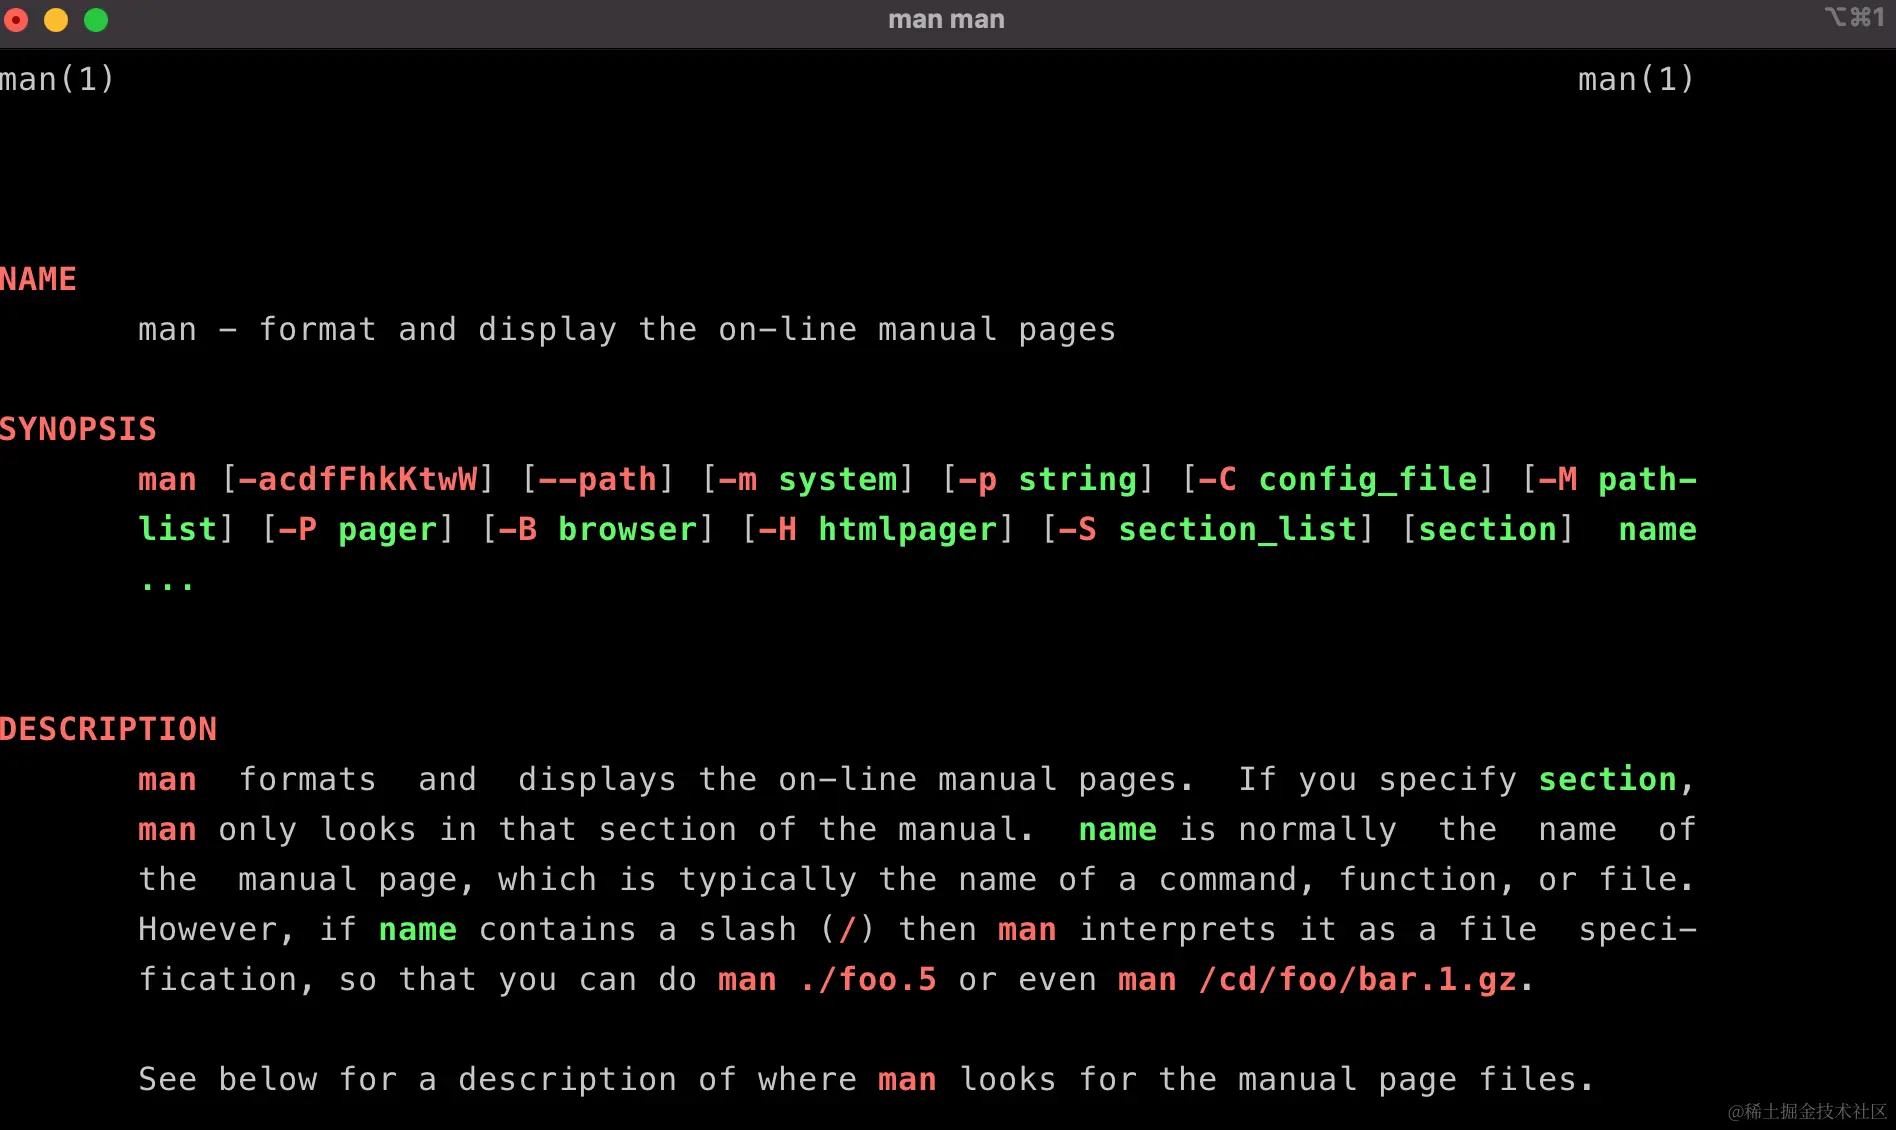Click the right header 'man(1)'
This screenshot has width=1896, height=1130.
click(x=1636, y=79)
